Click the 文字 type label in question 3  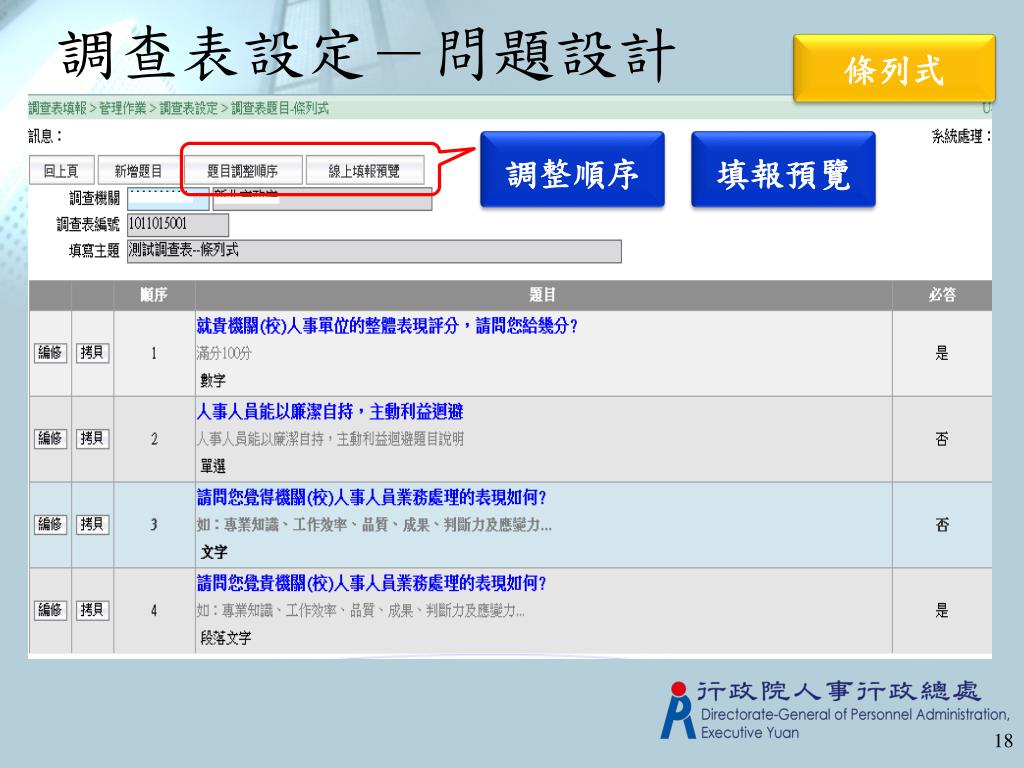pyautogui.click(x=214, y=552)
